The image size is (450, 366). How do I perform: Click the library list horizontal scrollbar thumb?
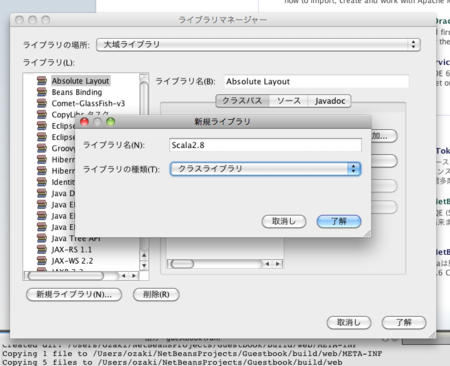(x=66, y=276)
